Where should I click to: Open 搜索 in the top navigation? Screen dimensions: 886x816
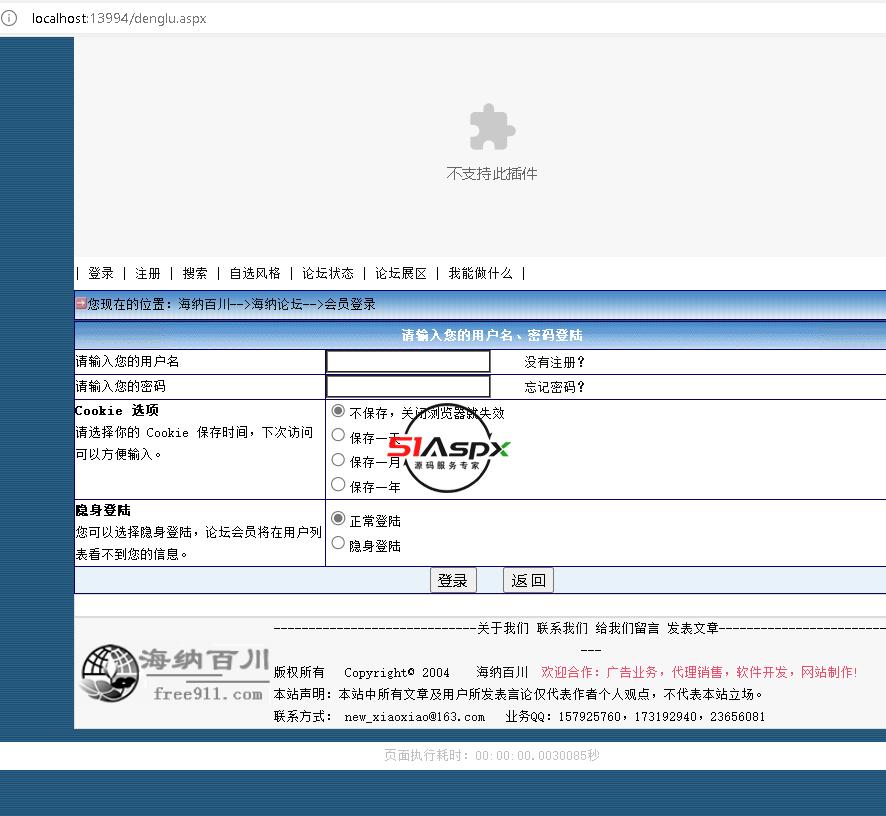tap(195, 274)
